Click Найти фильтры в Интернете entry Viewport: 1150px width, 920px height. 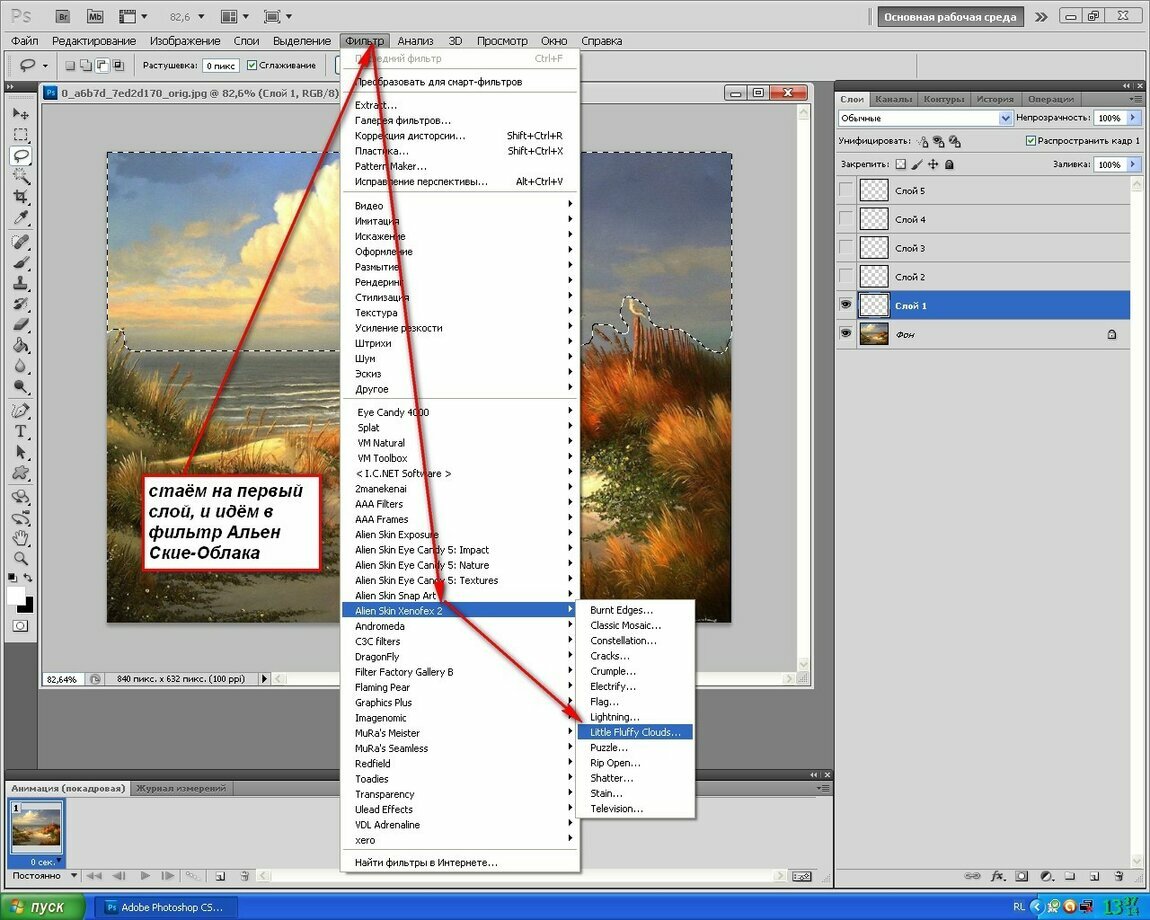(x=426, y=863)
